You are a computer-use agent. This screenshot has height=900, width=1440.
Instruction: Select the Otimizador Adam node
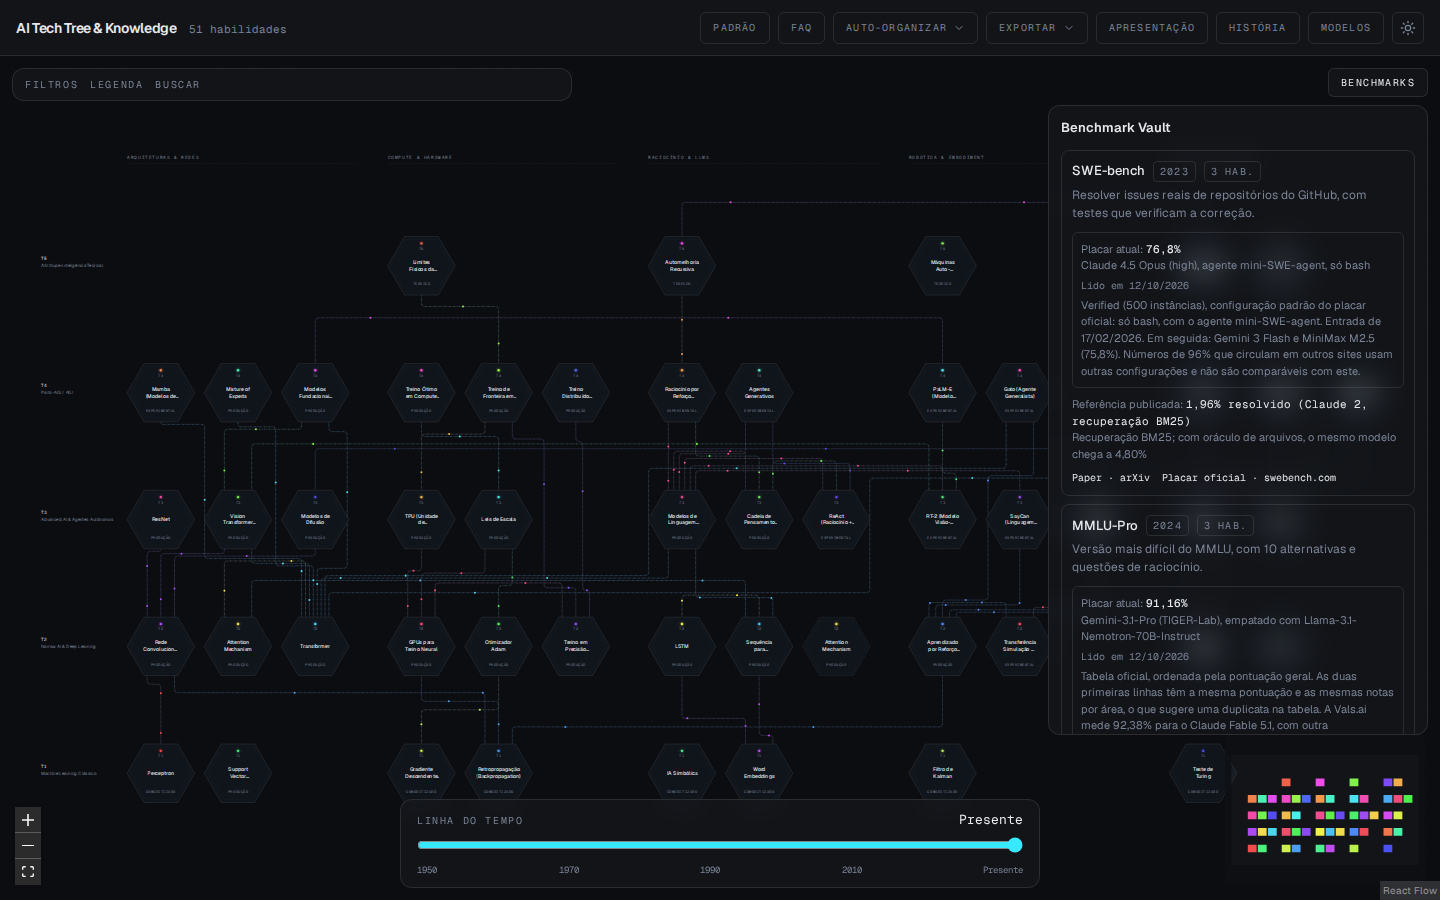(x=499, y=647)
